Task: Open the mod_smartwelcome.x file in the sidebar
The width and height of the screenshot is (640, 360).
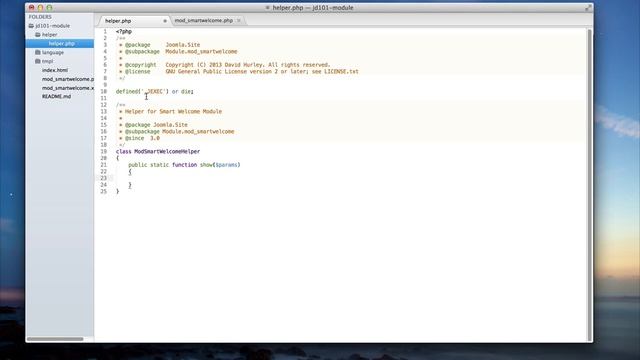Action: pos(68,88)
